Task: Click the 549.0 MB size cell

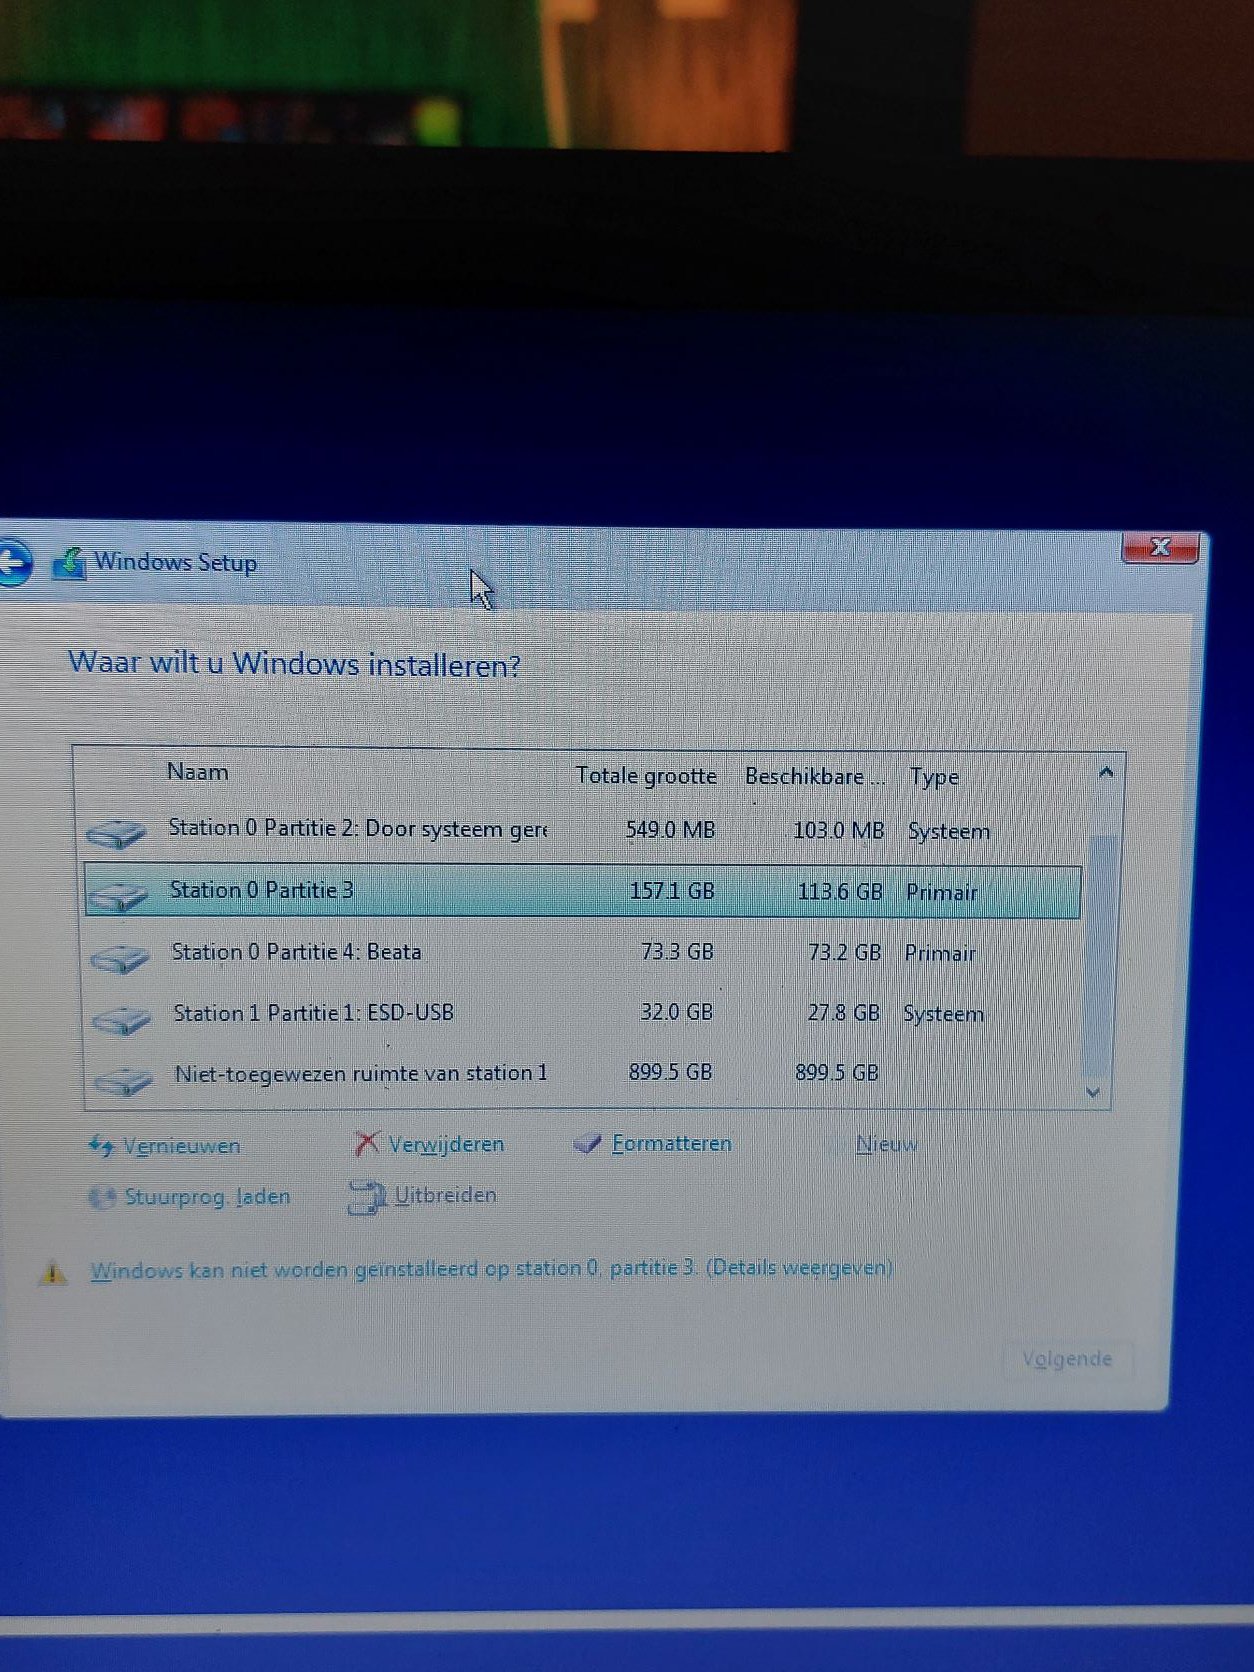Action: point(670,830)
